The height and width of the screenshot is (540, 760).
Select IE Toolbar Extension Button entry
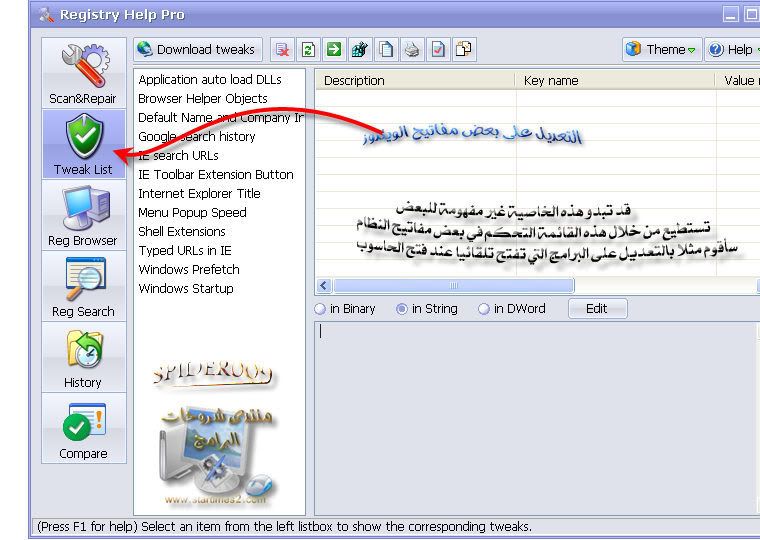tap(216, 175)
